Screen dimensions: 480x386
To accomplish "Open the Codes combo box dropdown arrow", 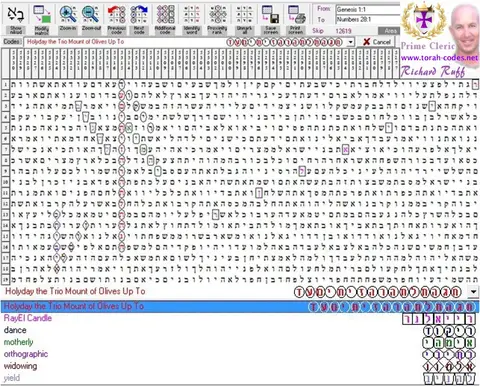I will 350,42.
